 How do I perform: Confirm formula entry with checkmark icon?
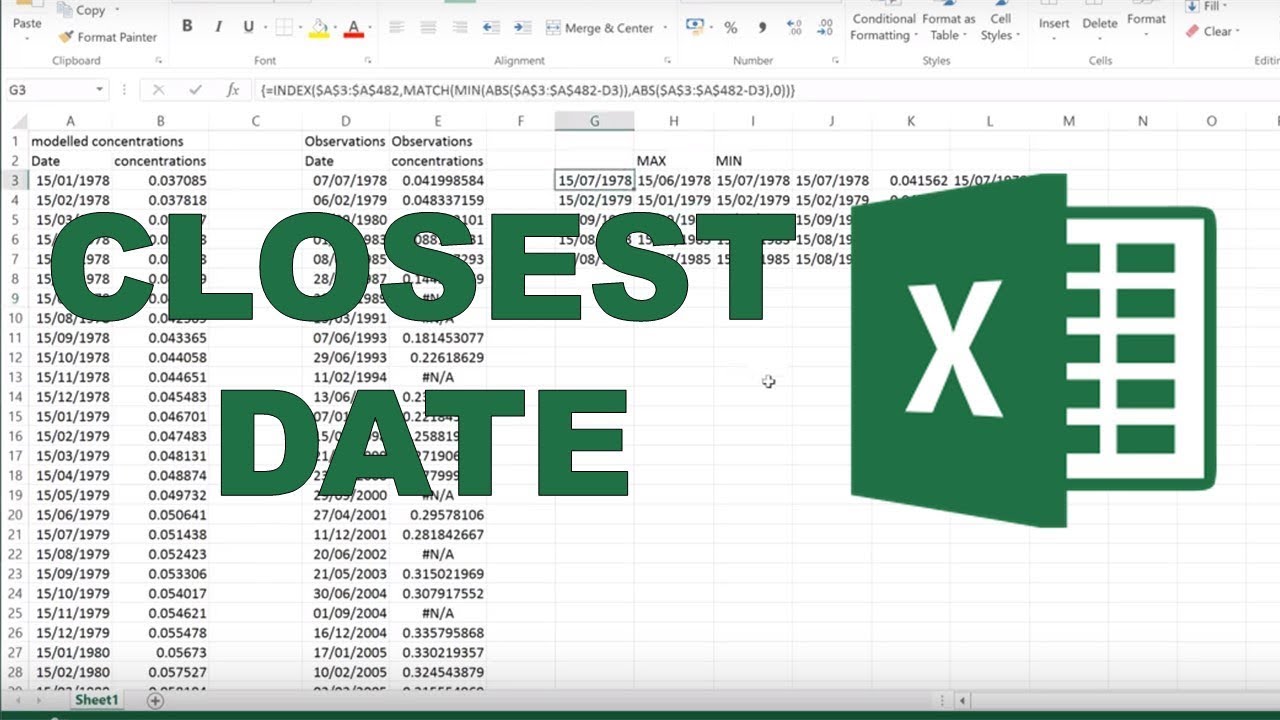coord(194,90)
